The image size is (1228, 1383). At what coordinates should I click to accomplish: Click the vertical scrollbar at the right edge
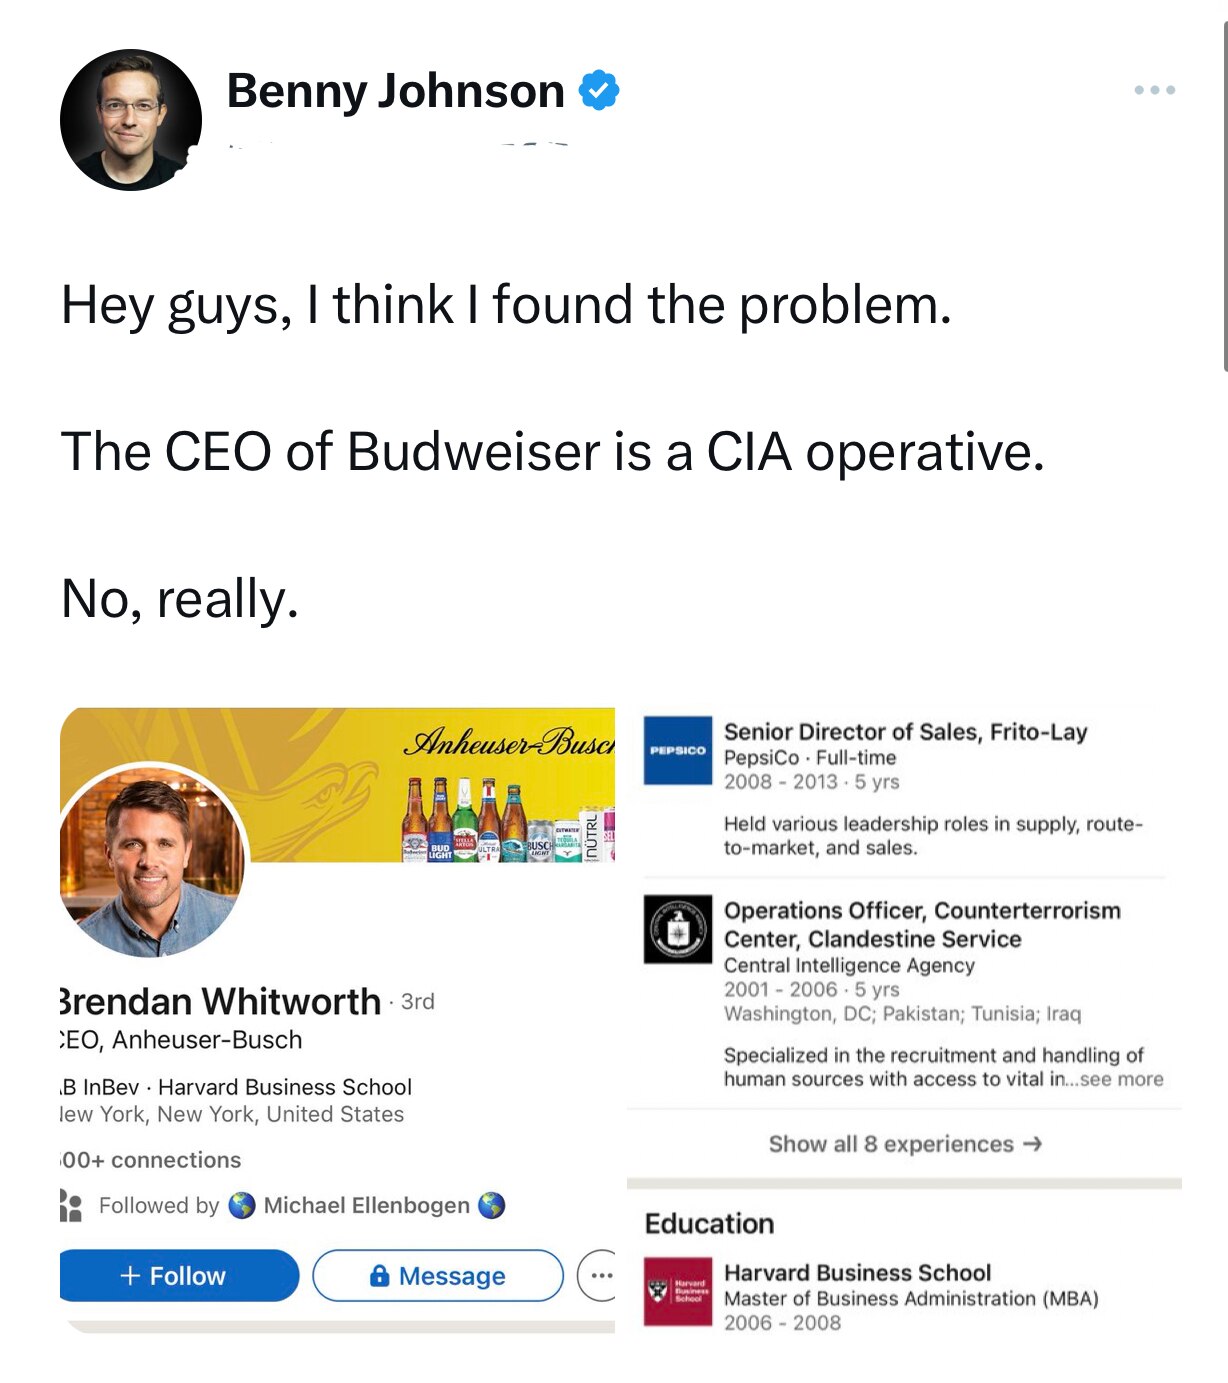point(1225,200)
